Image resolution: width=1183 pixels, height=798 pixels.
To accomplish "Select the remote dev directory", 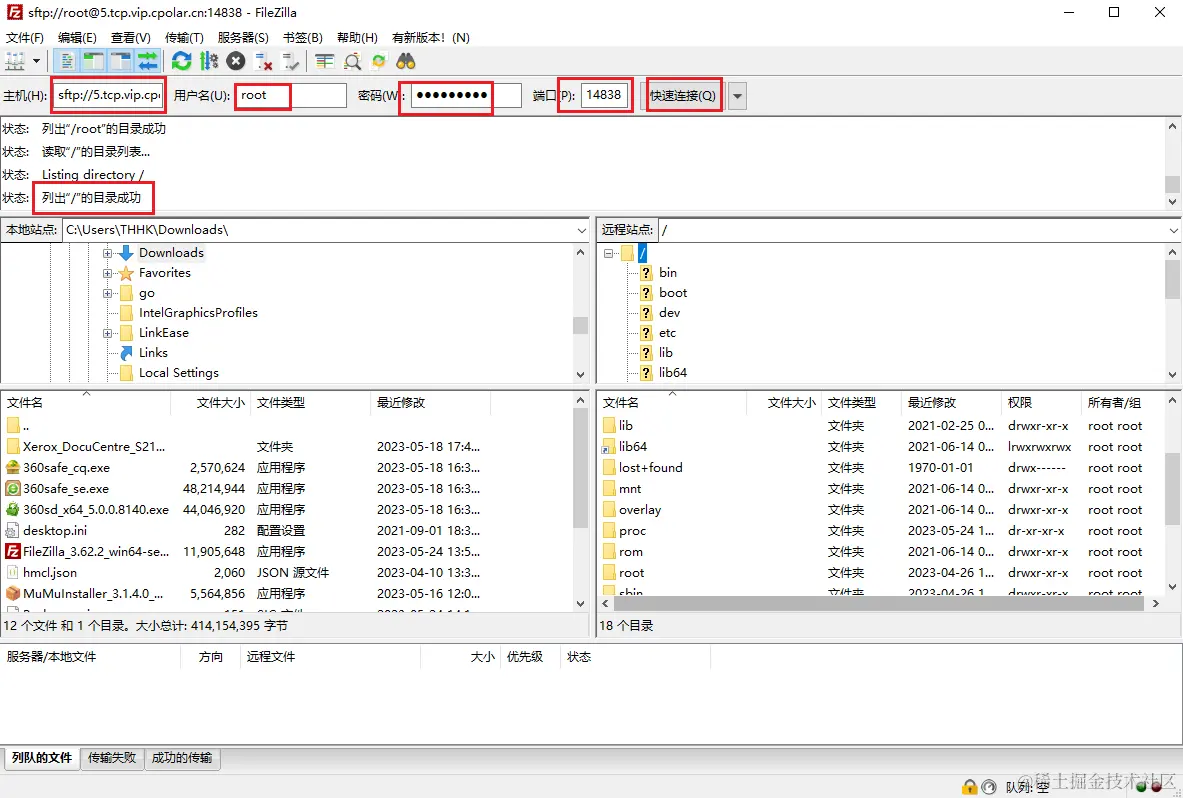I will (669, 313).
